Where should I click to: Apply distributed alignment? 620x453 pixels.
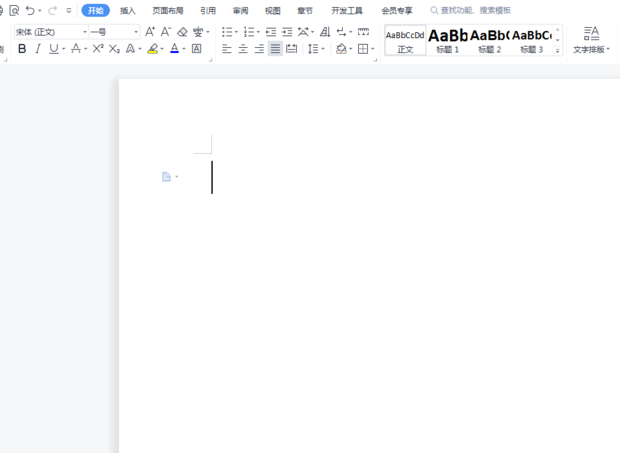[291, 49]
